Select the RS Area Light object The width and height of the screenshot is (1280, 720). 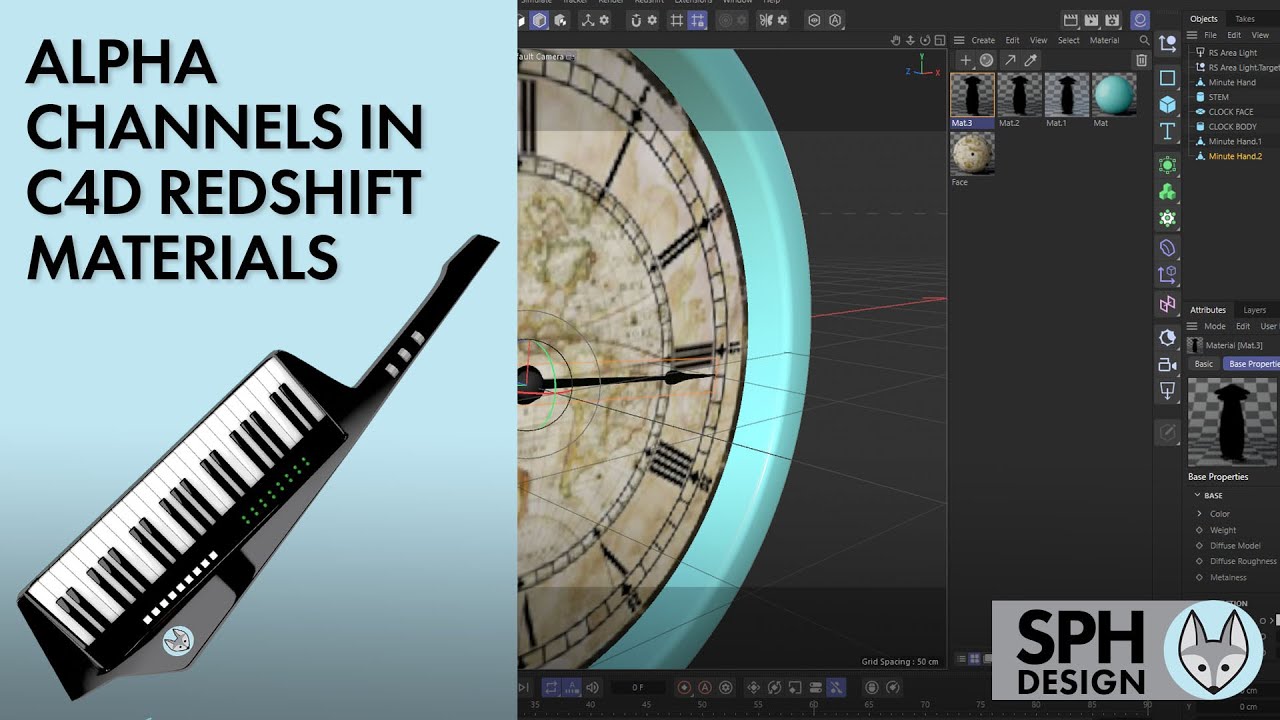(1234, 53)
